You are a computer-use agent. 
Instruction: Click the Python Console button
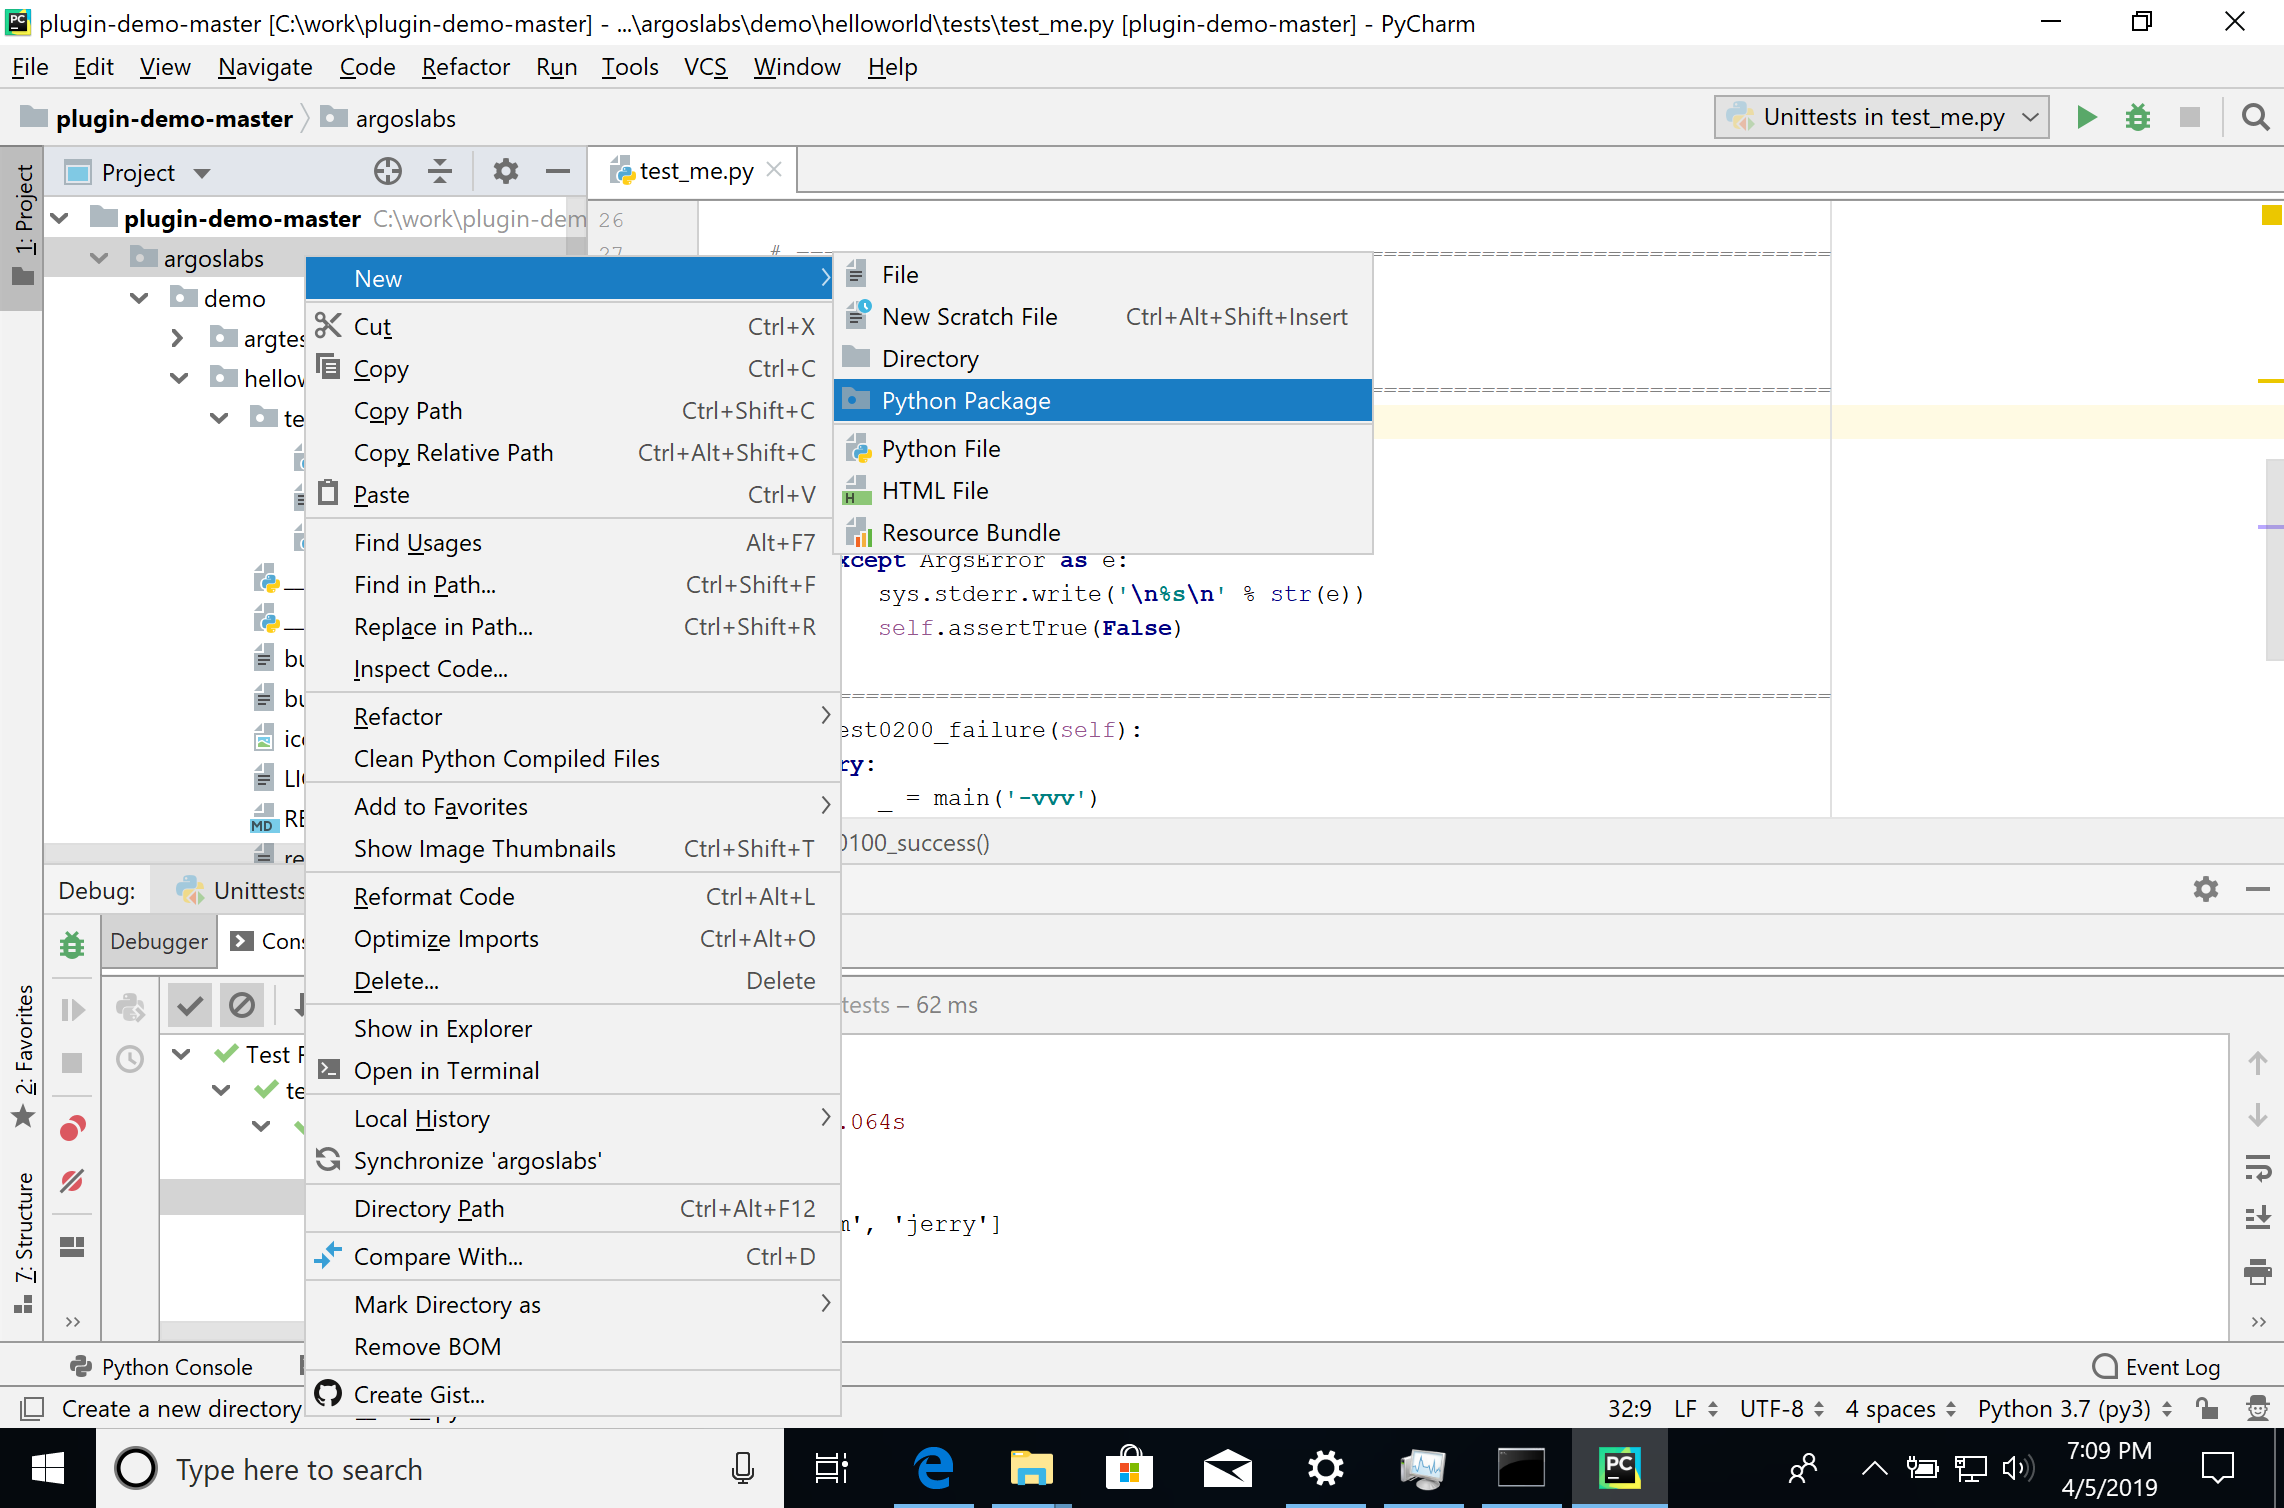[162, 1366]
